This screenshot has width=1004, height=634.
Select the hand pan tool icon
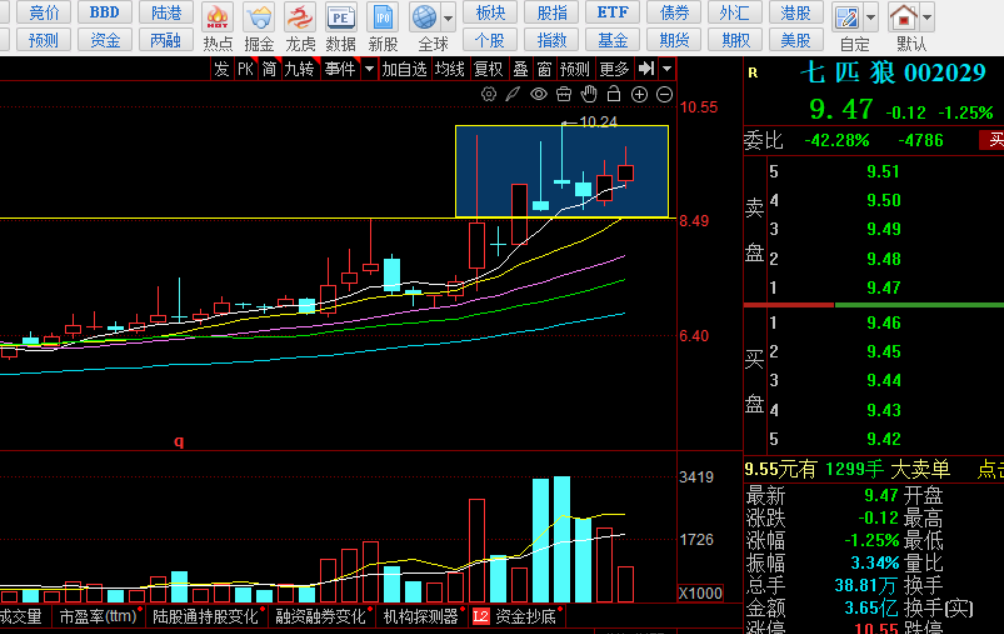tap(589, 95)
